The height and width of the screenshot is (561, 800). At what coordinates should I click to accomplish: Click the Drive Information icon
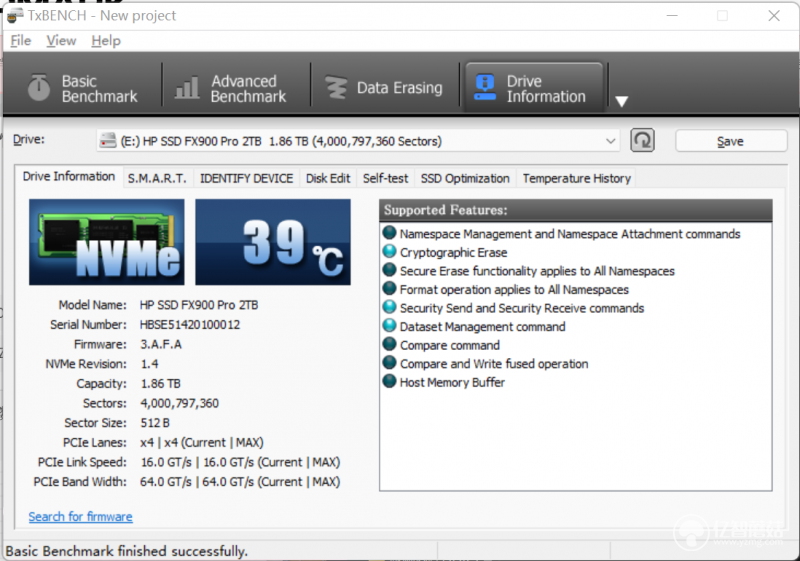tap(485, 87)
